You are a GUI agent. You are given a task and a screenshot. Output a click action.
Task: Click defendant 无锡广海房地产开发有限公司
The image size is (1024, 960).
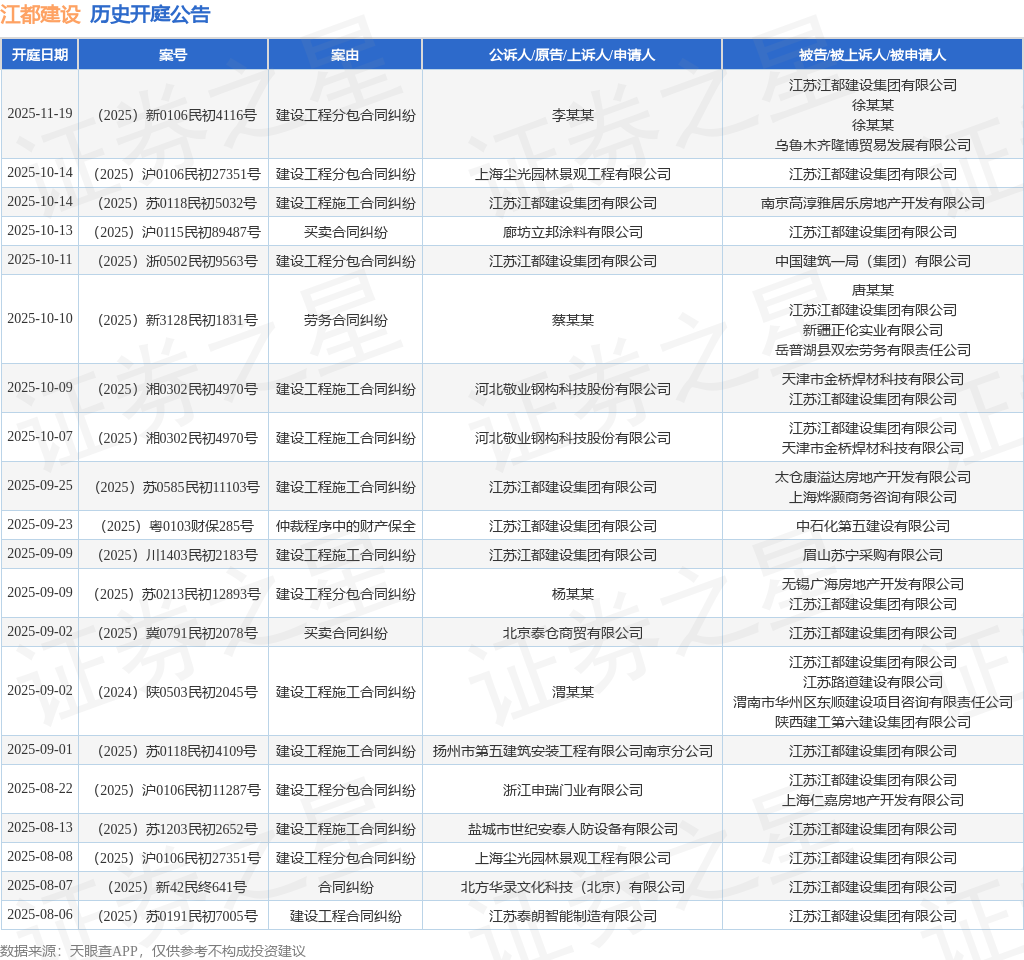tap(872, 584)
